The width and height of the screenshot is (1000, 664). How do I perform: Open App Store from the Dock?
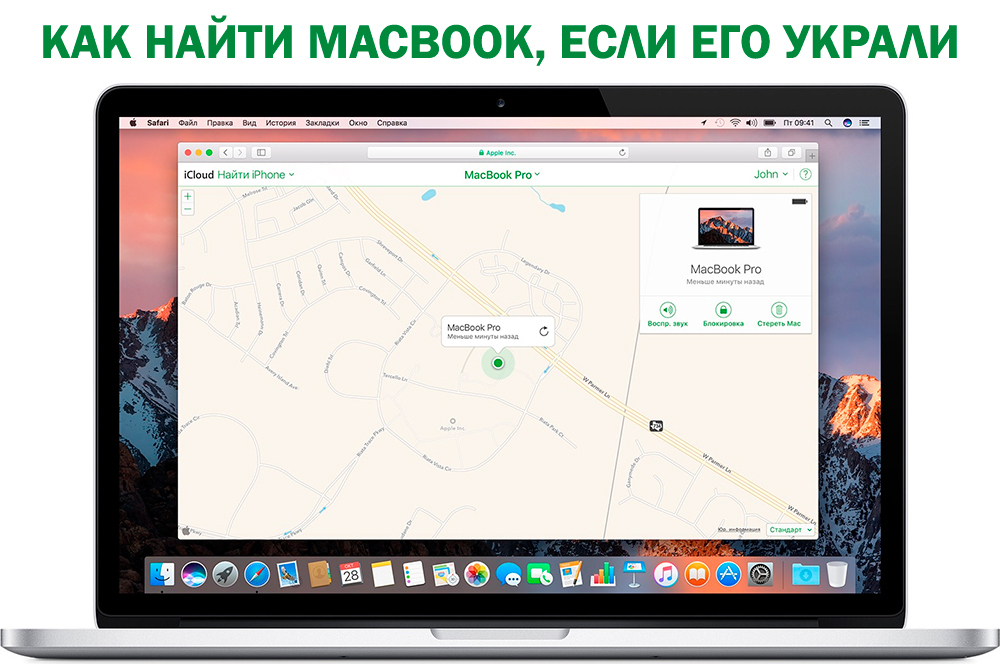[728, 574]
